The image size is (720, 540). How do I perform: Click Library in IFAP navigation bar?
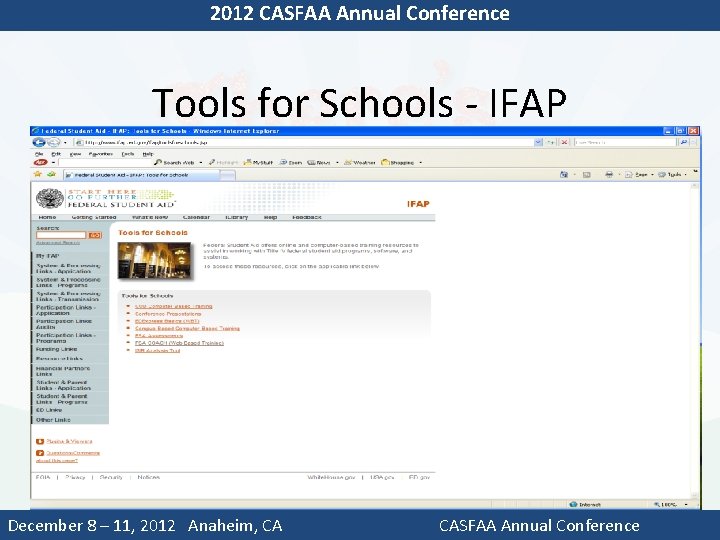tap(236, 218)
